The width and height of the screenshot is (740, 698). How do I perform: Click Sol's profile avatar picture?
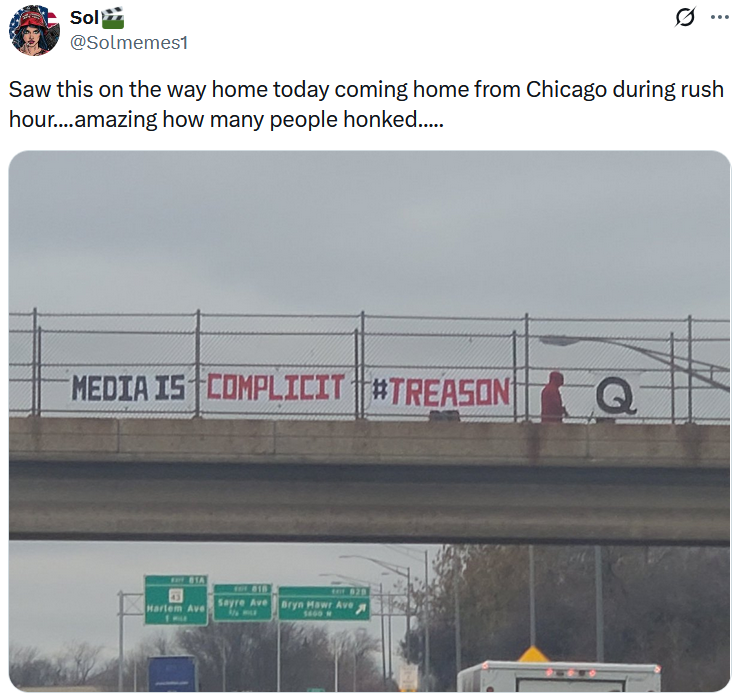34,31
